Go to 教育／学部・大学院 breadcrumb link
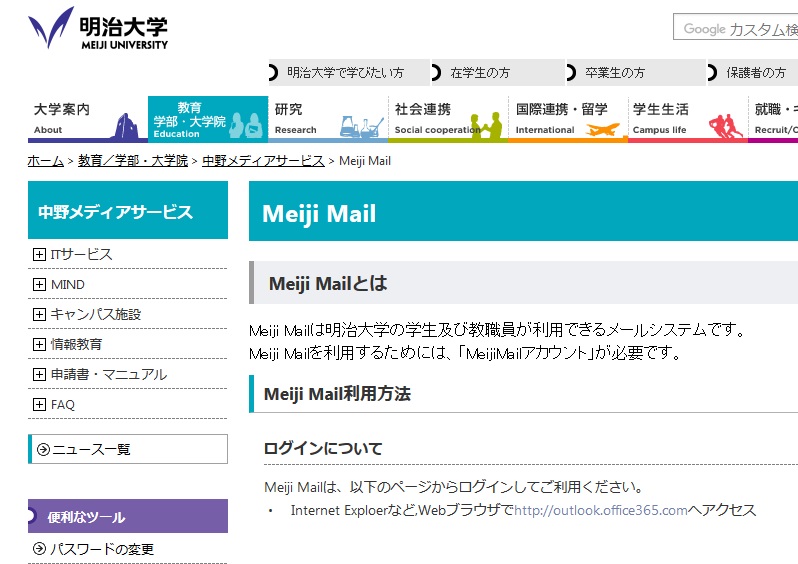 coord(133,161)
